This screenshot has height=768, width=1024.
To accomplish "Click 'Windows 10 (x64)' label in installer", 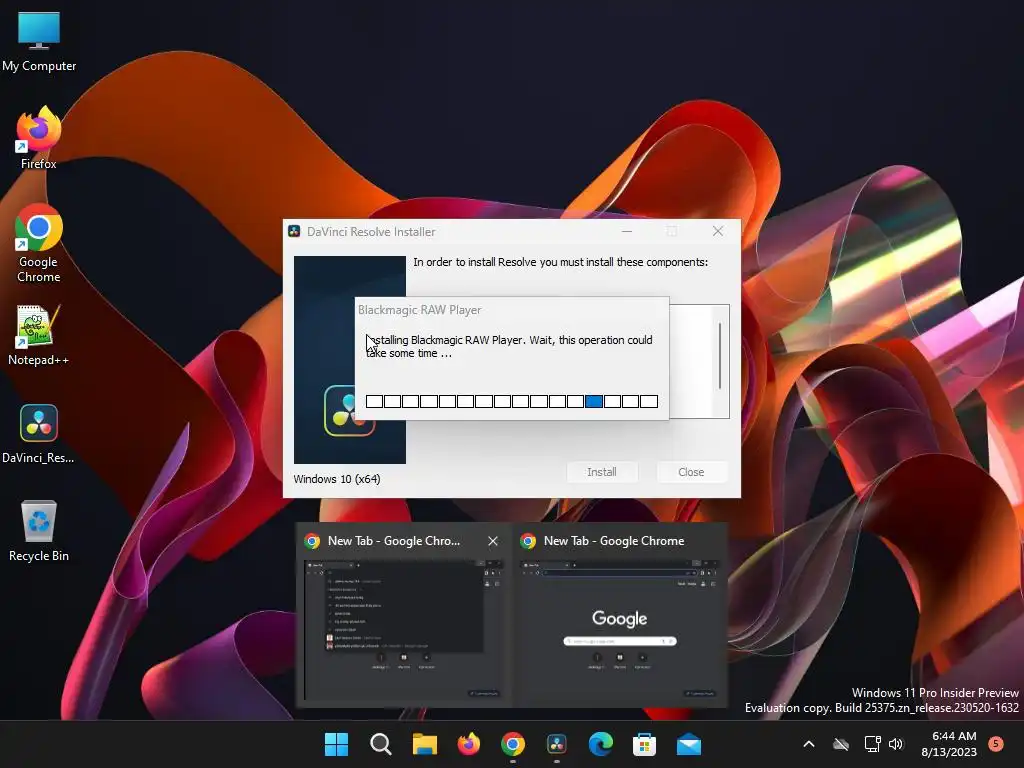I will click(337, 479).
